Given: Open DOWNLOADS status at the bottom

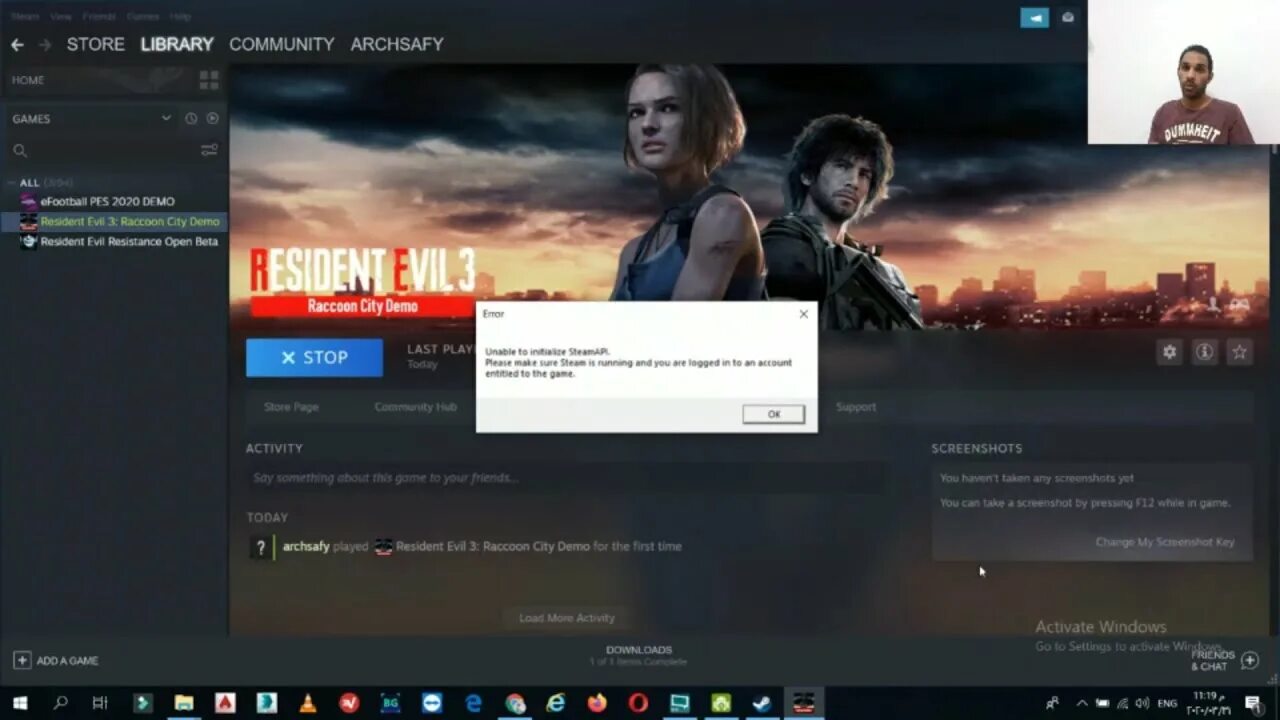Looking at the screenshot, I should [x=639, y=656].
